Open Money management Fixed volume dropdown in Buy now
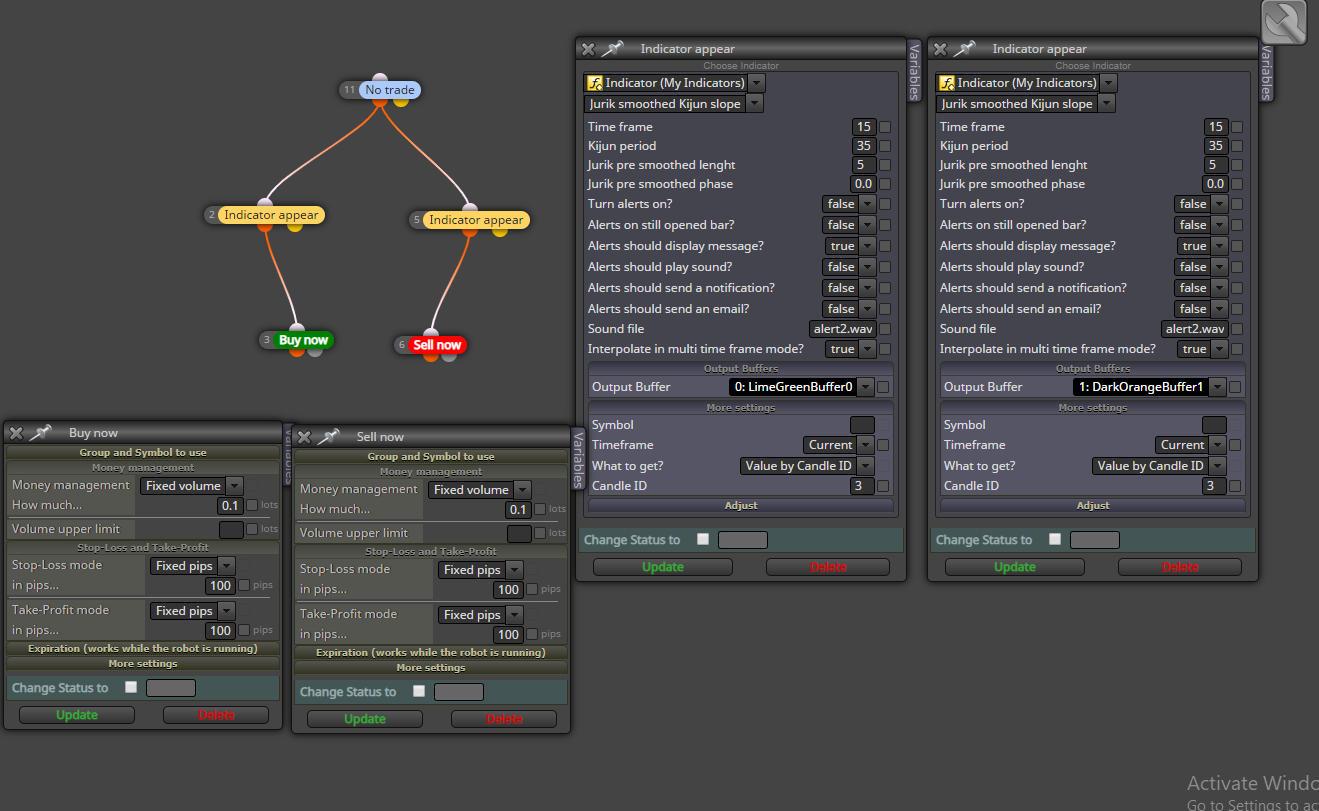The height and width of the screenshot is (811, 1319). [x=191, y=486]
